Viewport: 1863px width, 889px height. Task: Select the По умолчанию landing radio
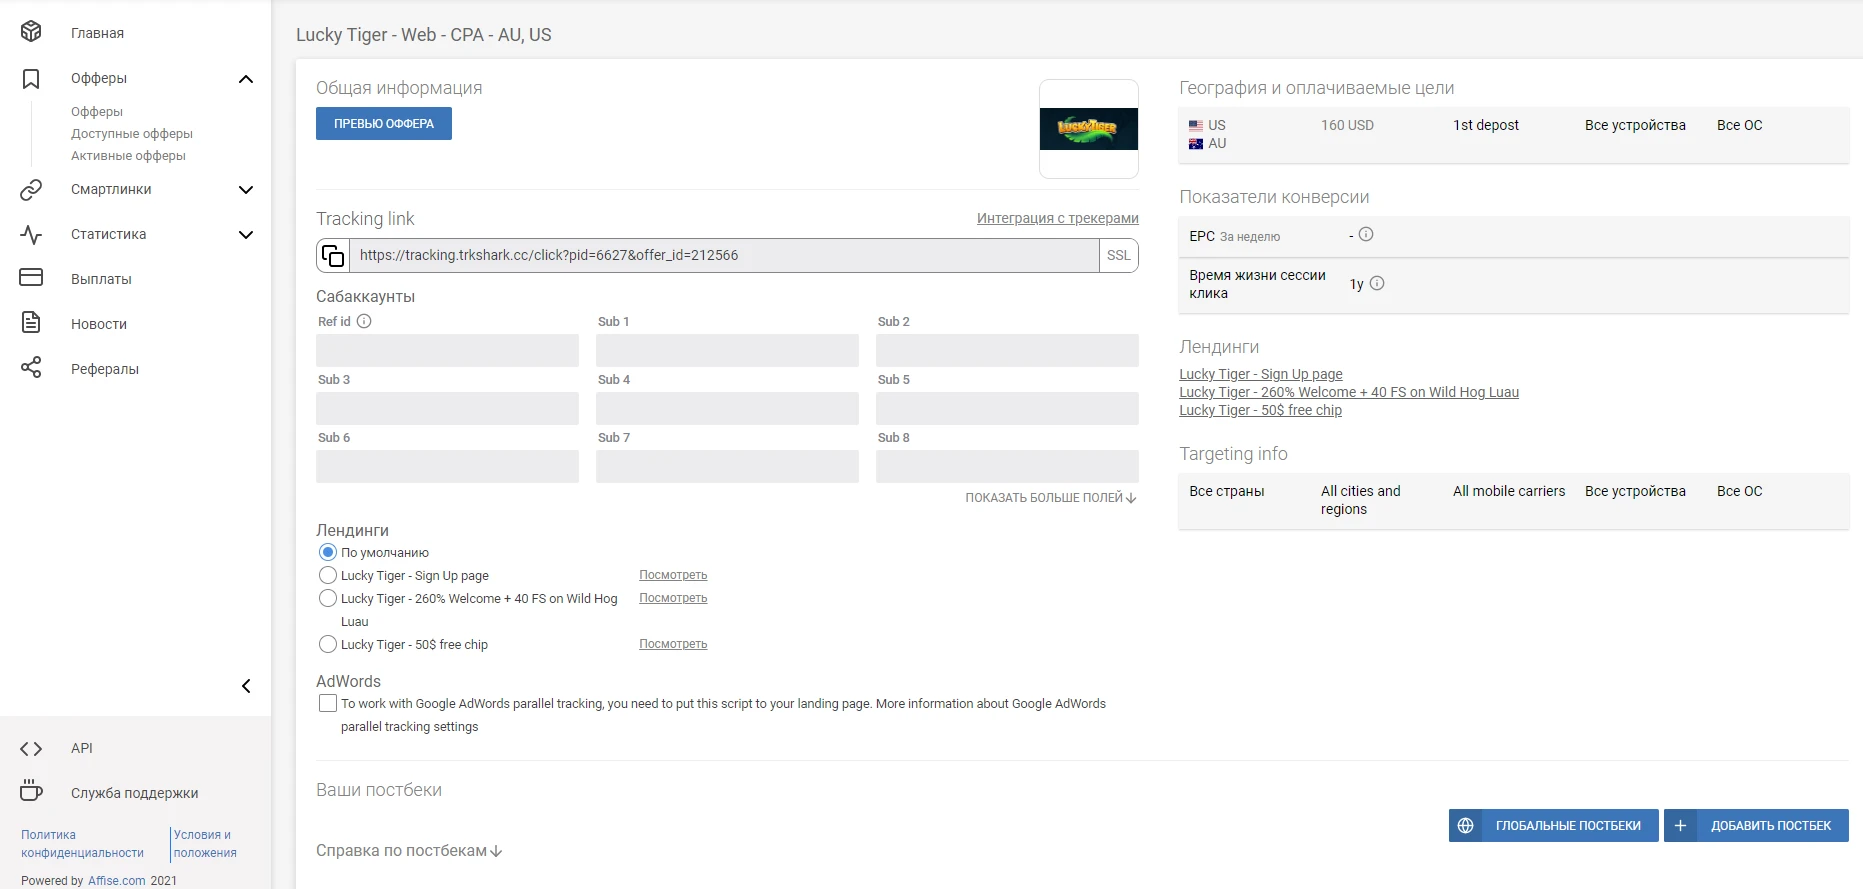coord(328,552)
